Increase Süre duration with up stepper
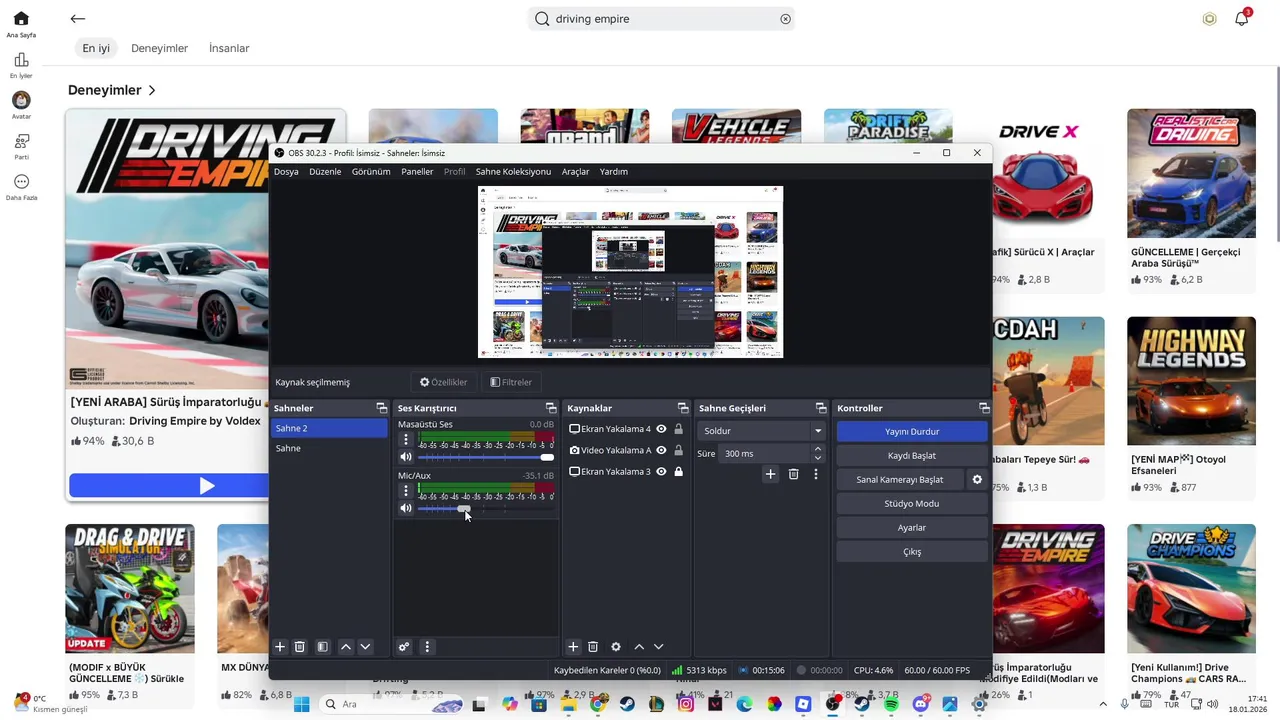This screenshot has width=1280, height=720. (x=818, y=449)
